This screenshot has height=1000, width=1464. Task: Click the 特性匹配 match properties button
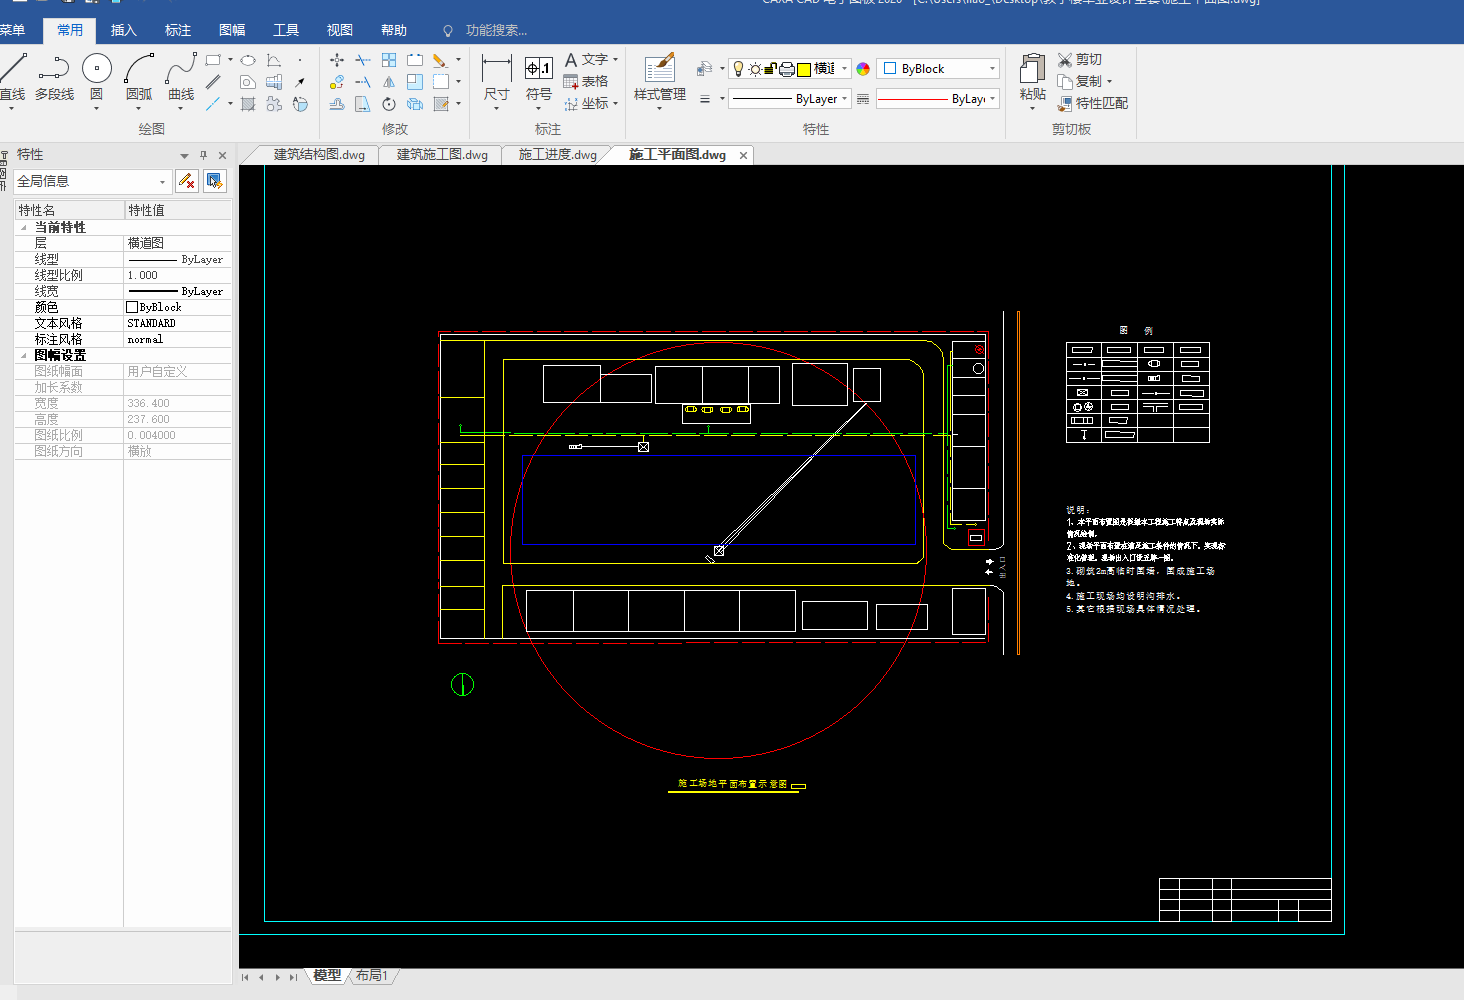click(1093, 103)
